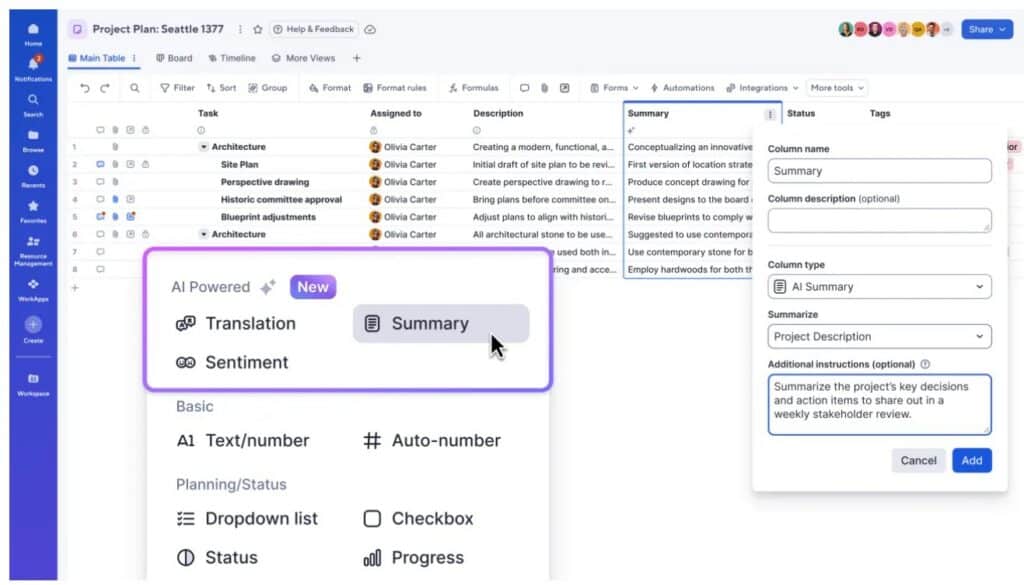The height and width of the screenshot is (585, 1024).
Task: Choose Summary AI column type
Action: coord(441,323)
